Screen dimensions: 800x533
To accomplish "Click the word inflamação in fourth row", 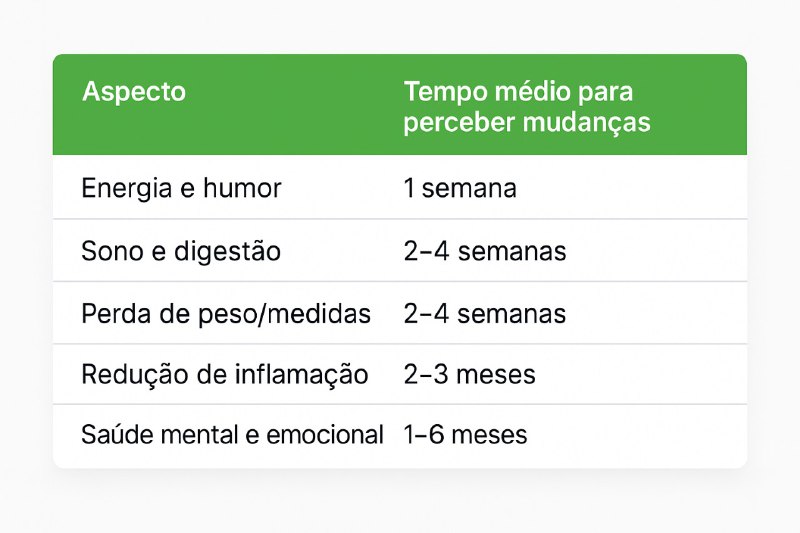I will 302,375.
